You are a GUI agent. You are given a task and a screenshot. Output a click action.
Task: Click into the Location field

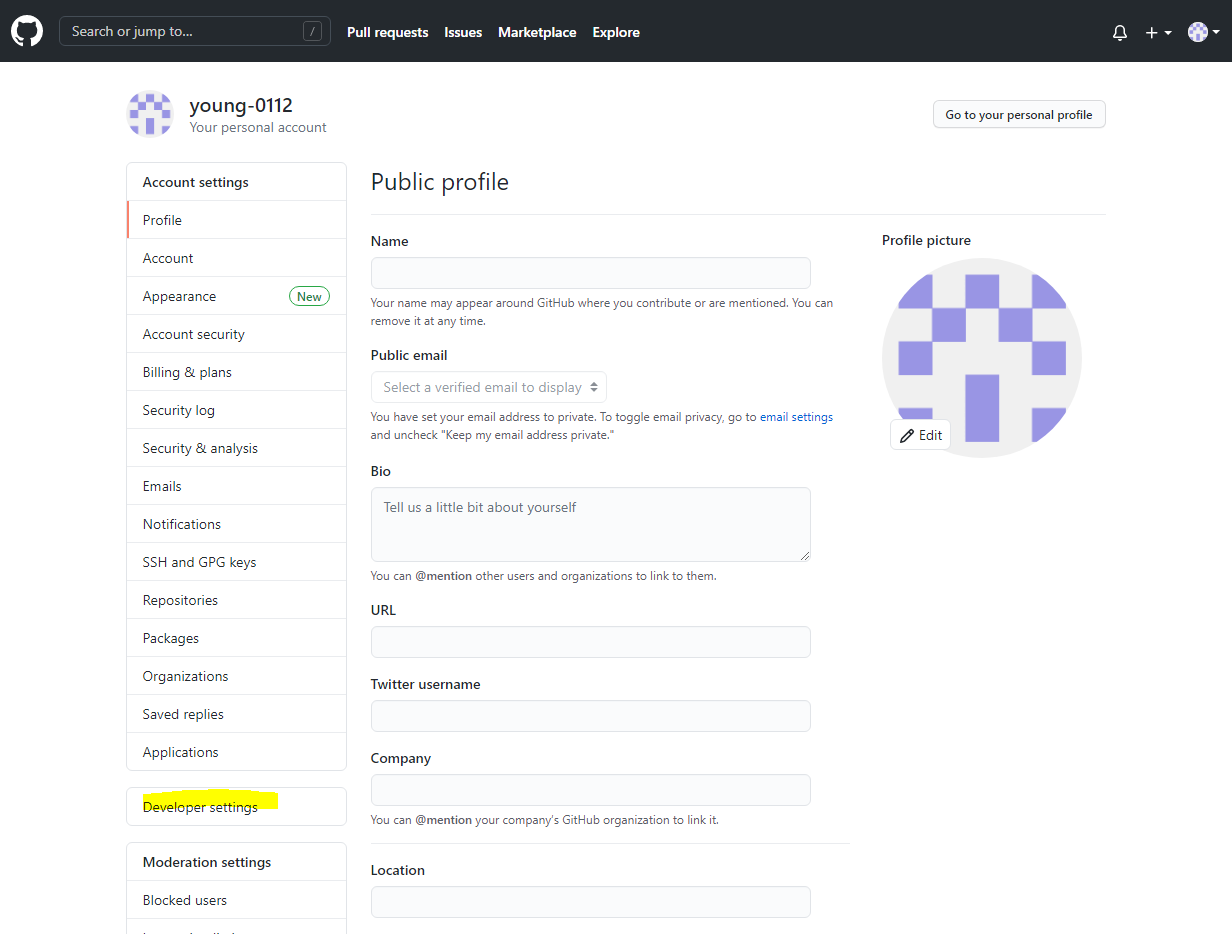click(590, 902)
